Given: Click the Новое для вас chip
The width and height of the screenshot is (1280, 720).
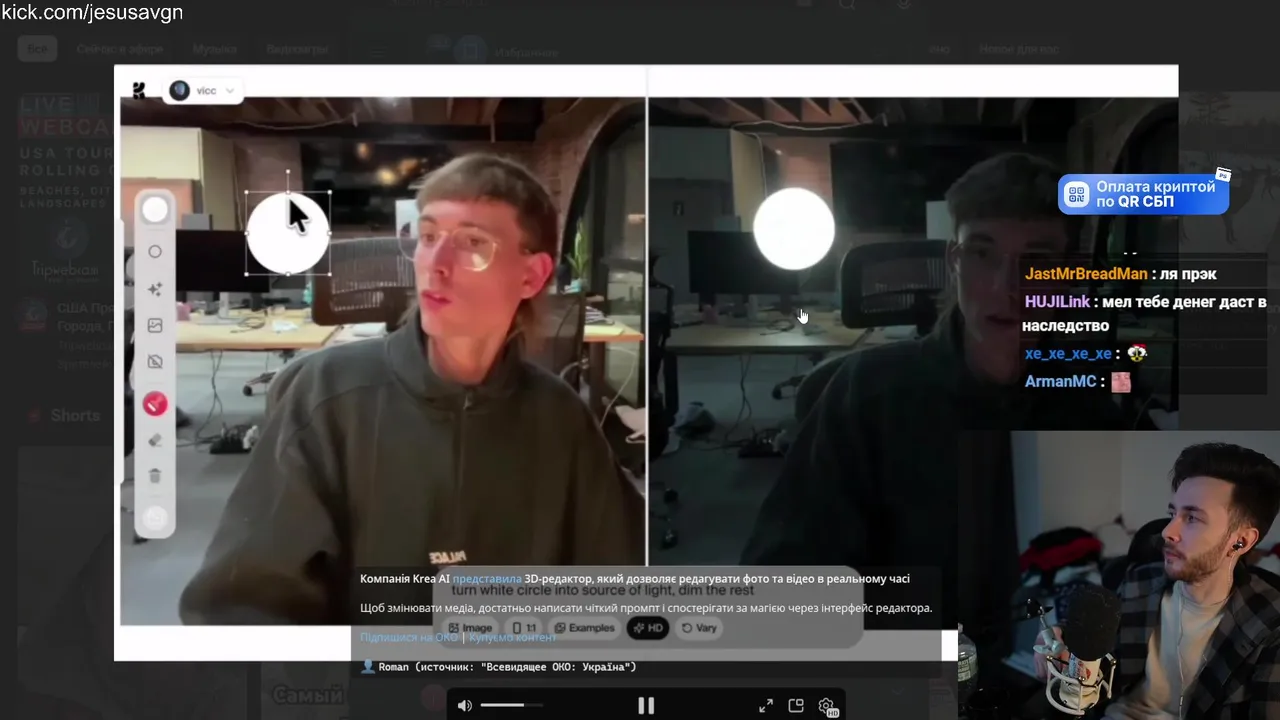Looking at the screenshot, I should [1019, 49].
